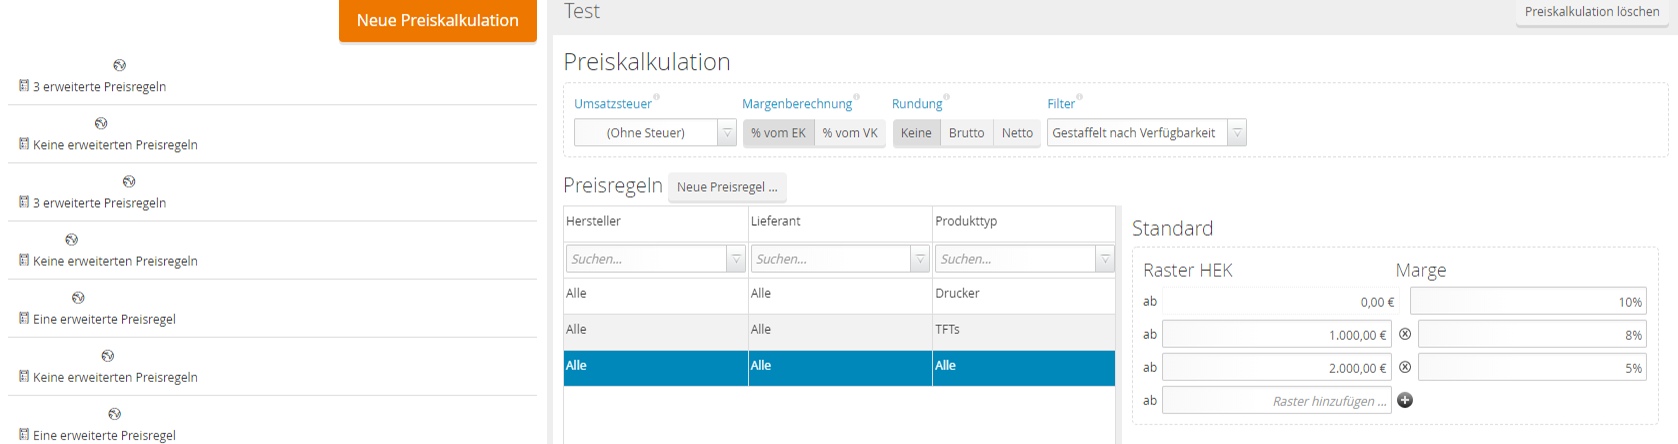Click the 'Neue Preisregel ...' button

coord(726,187)
